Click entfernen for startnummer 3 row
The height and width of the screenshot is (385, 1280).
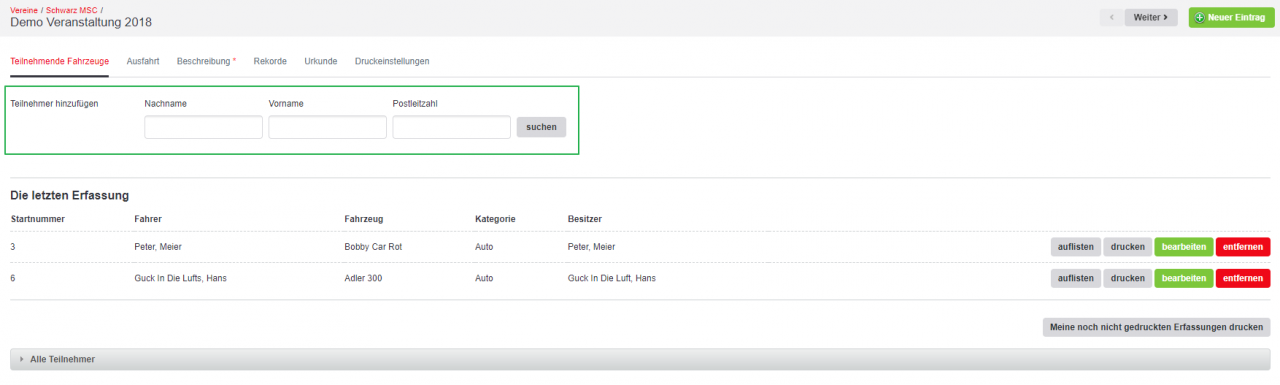pos(1243,247)
